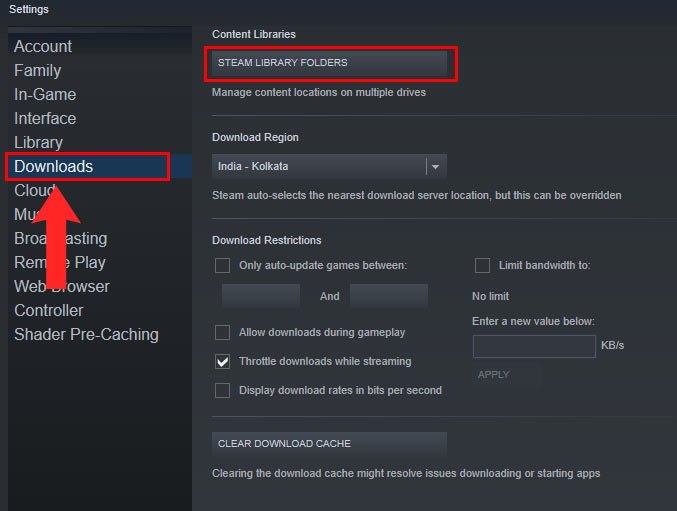Open Remote Play settings
The image size is (677, 511).
click(x=60, y=262)
